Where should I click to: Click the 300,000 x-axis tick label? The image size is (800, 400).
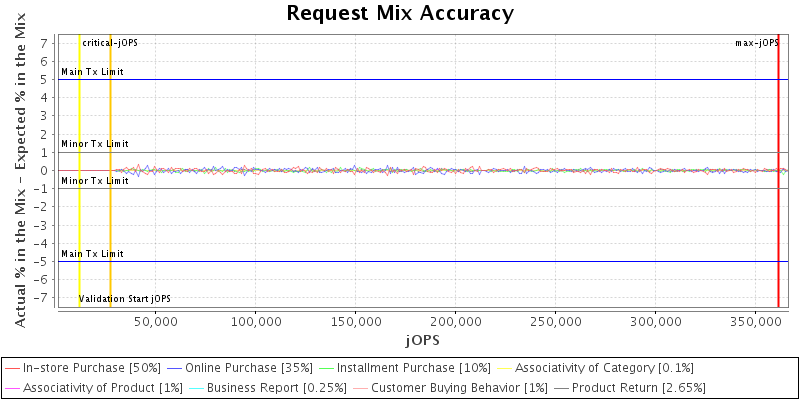point(655,321)
